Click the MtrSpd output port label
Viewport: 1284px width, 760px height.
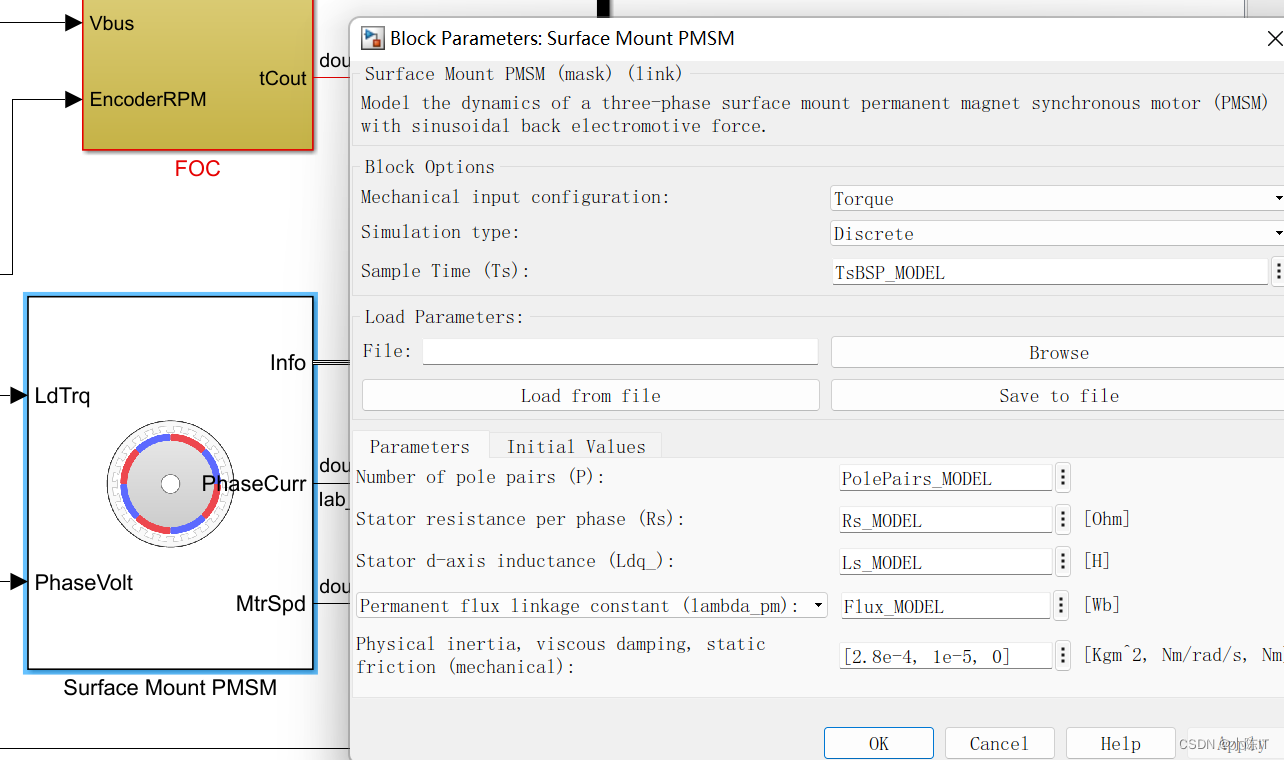click(271, 604)
